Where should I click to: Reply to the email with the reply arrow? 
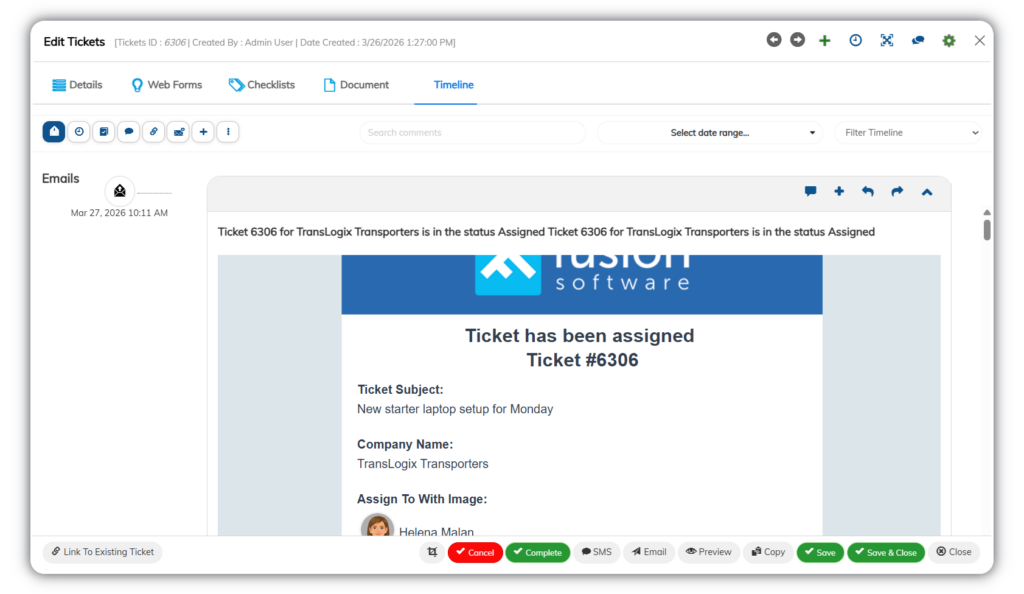868,191
